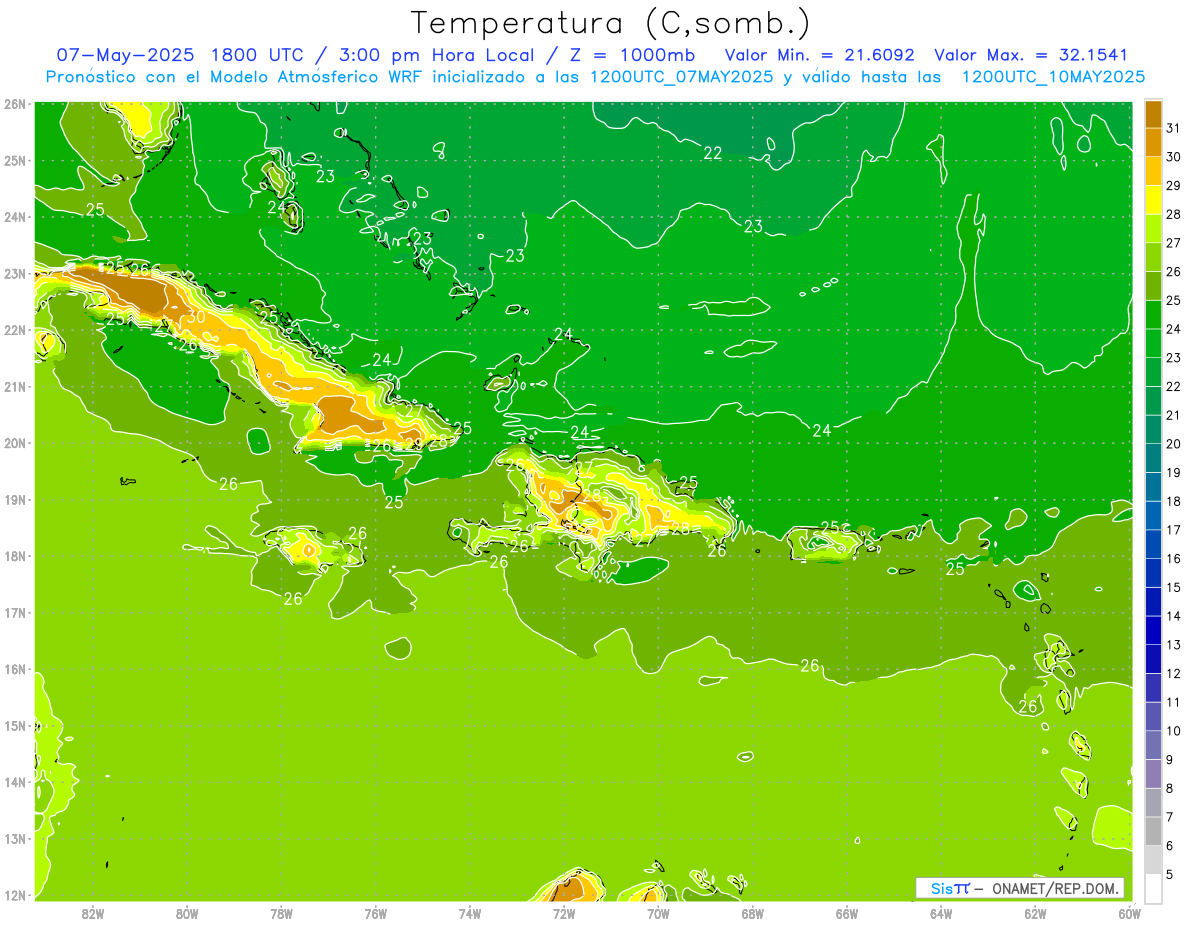Click the 26N latitude axis label
This screenshot has height=927, width=1200.
pos(14,104)
